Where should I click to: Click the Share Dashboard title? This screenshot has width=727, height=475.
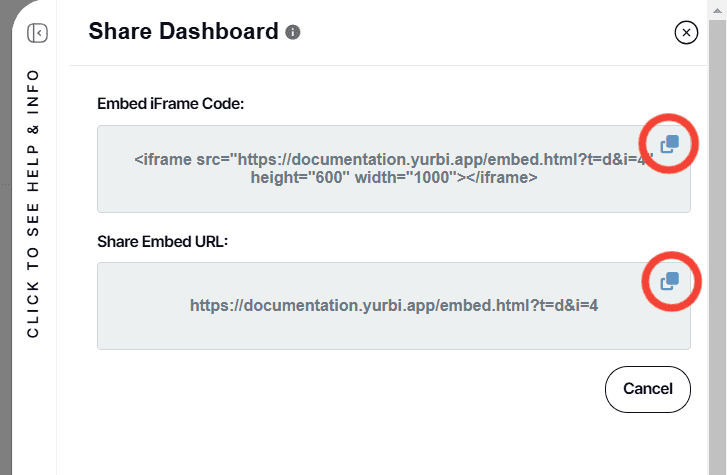(183, 32)
